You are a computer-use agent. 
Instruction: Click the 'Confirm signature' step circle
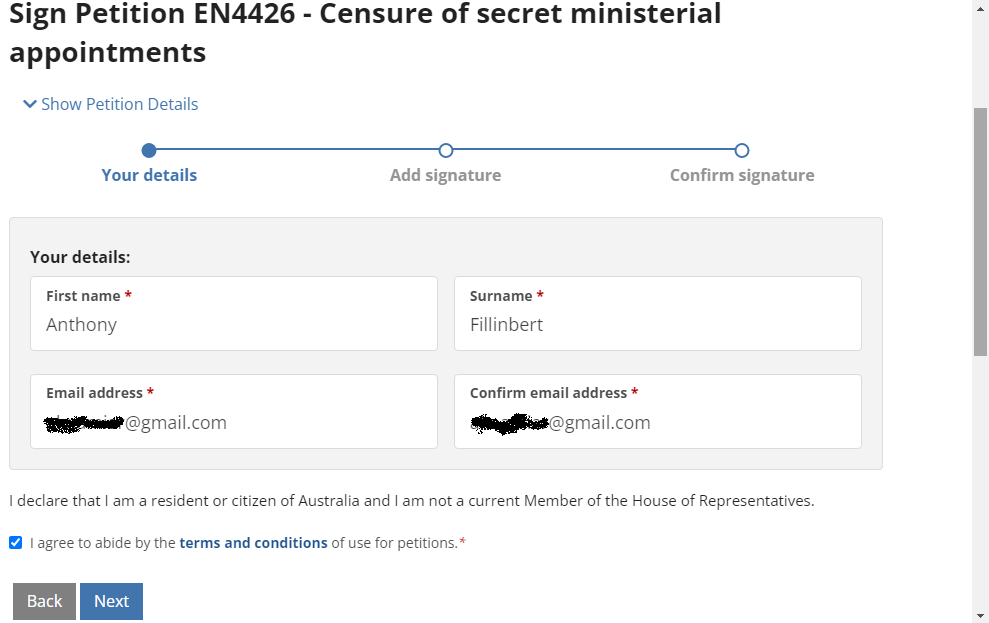pos(742,151)
